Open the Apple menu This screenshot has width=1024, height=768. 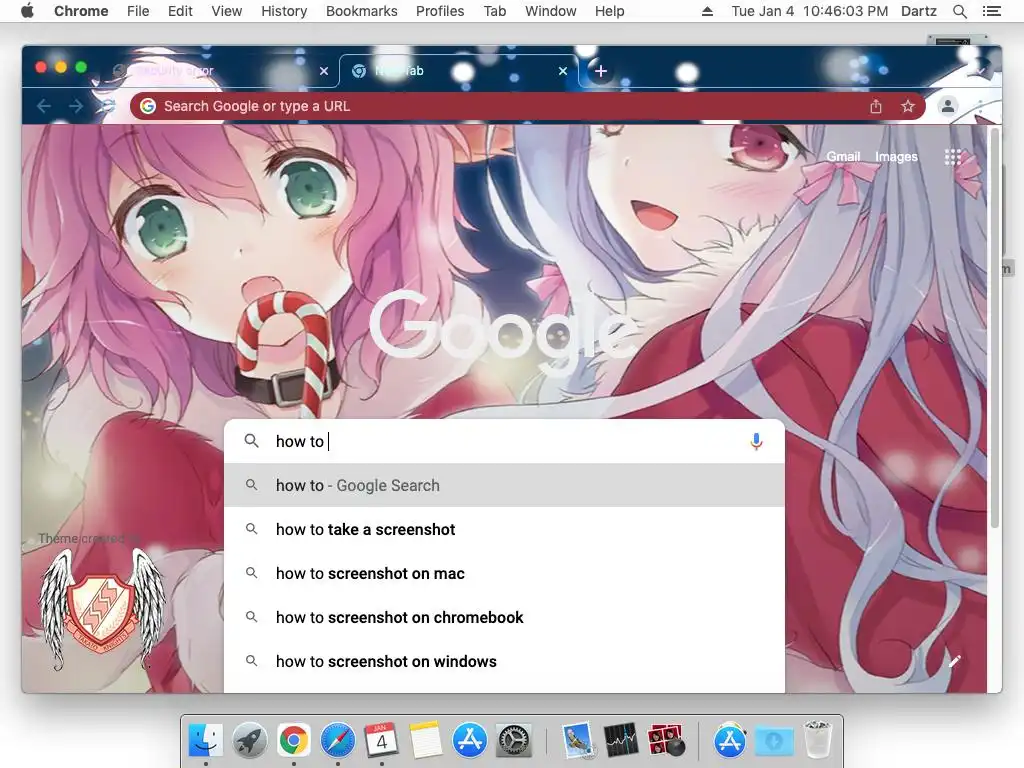(x=27, y=11)
